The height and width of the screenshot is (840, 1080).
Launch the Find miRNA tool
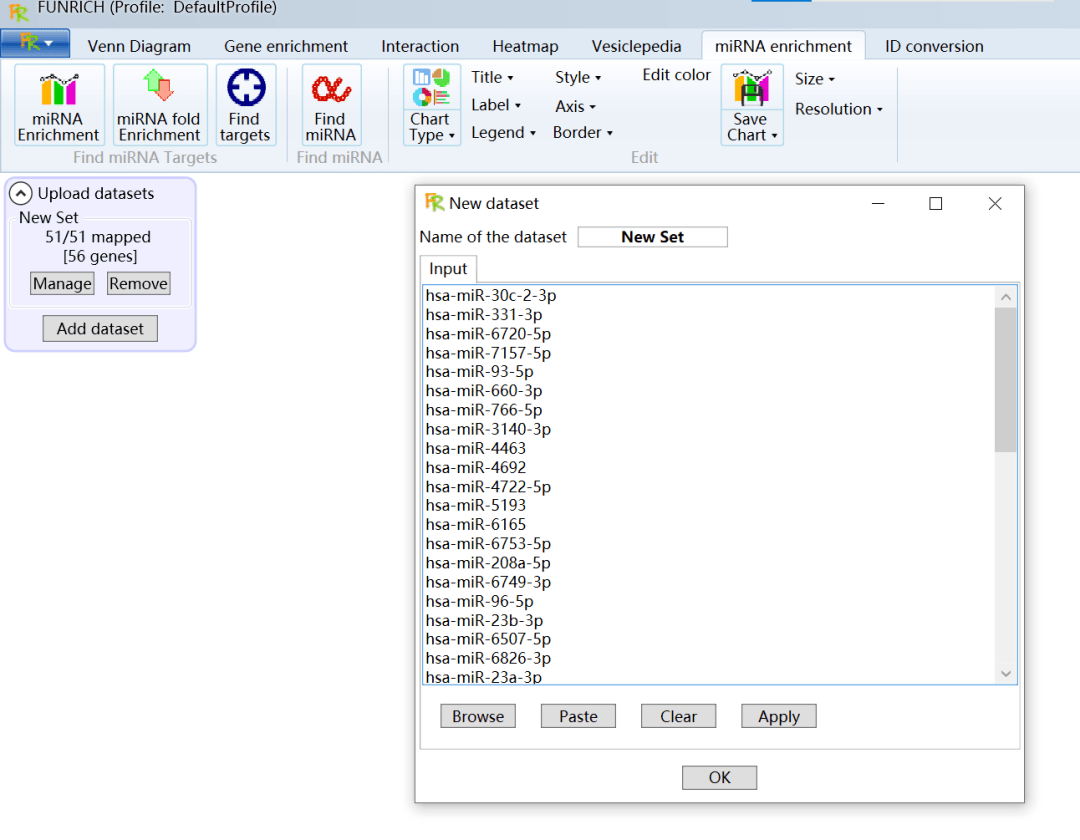click(331, 104)
